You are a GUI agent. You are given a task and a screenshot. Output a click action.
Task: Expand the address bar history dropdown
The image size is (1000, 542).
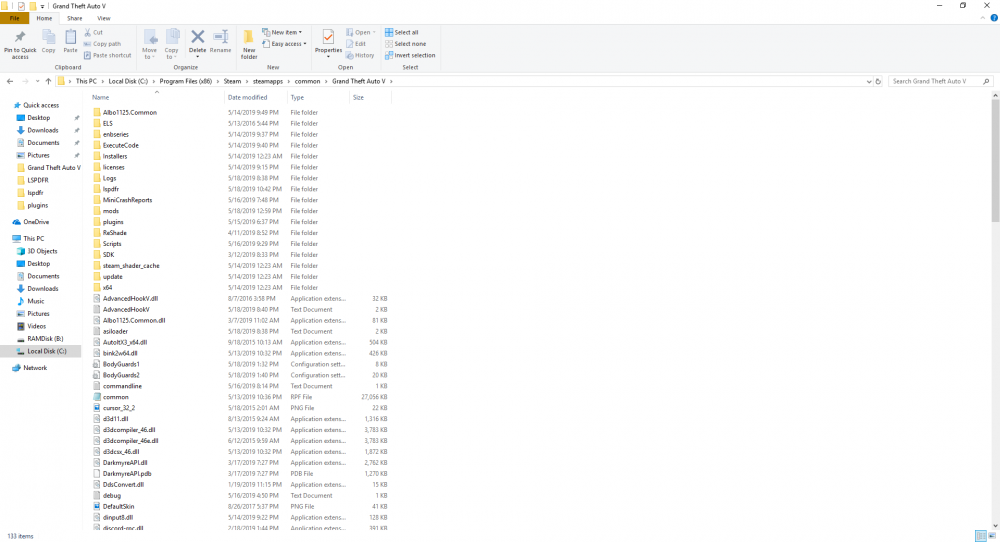point(869,82)
